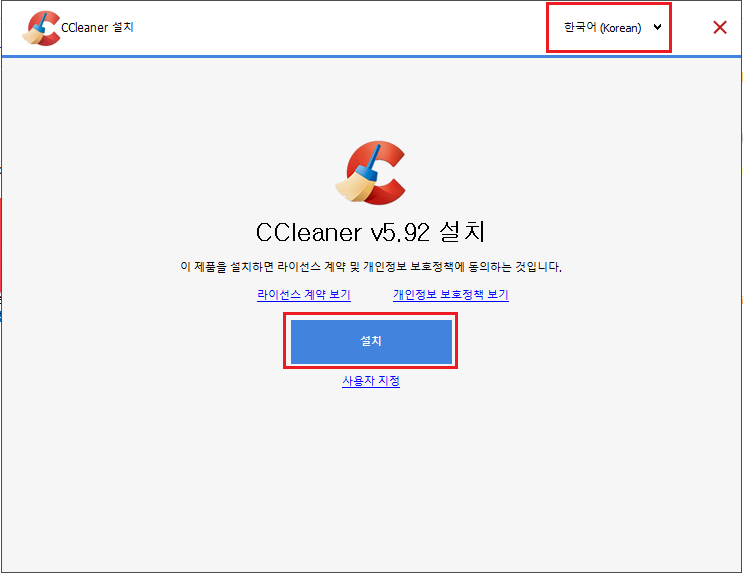Screen dimensions: 743x574
Task: Click the large CCleaner broom logo
Action: click(x=371, y=173)
